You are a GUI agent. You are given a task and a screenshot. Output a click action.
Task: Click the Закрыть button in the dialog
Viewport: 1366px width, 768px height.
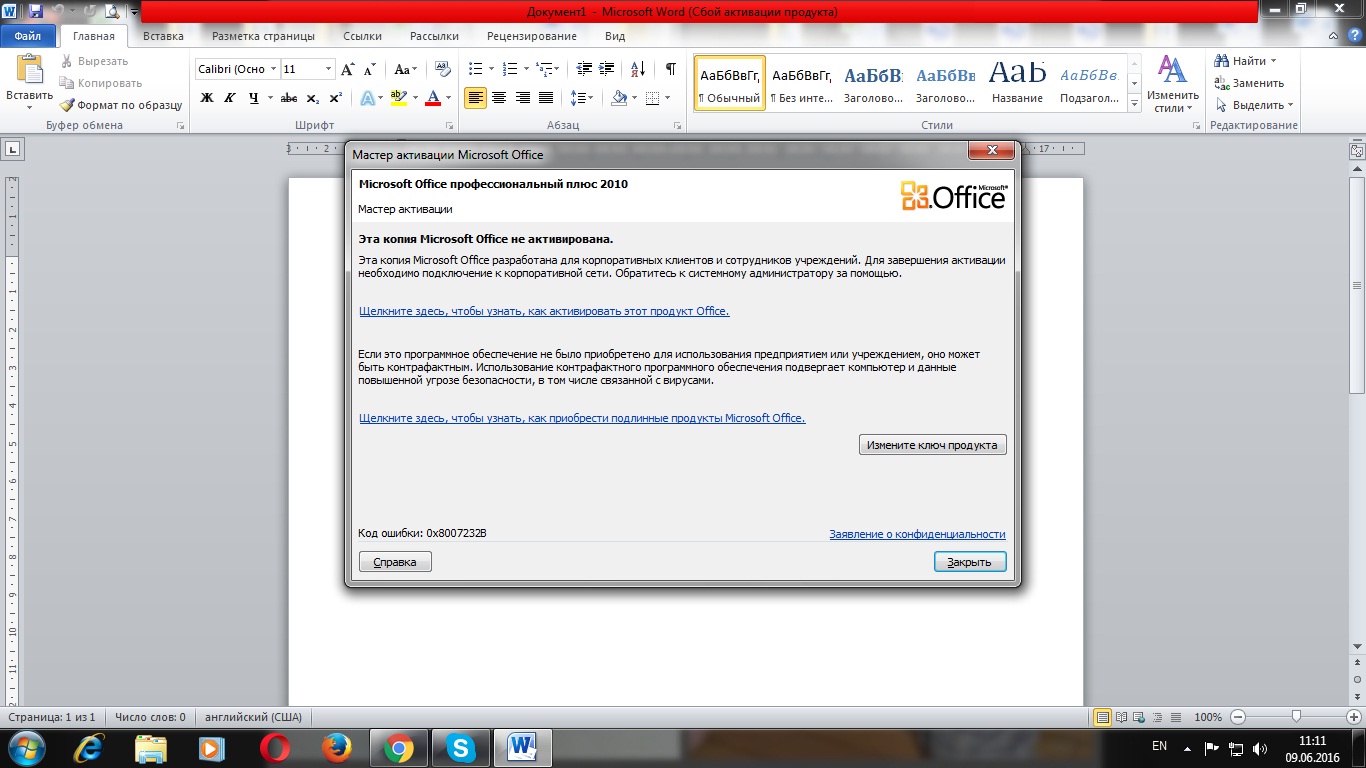click(970, 562)
